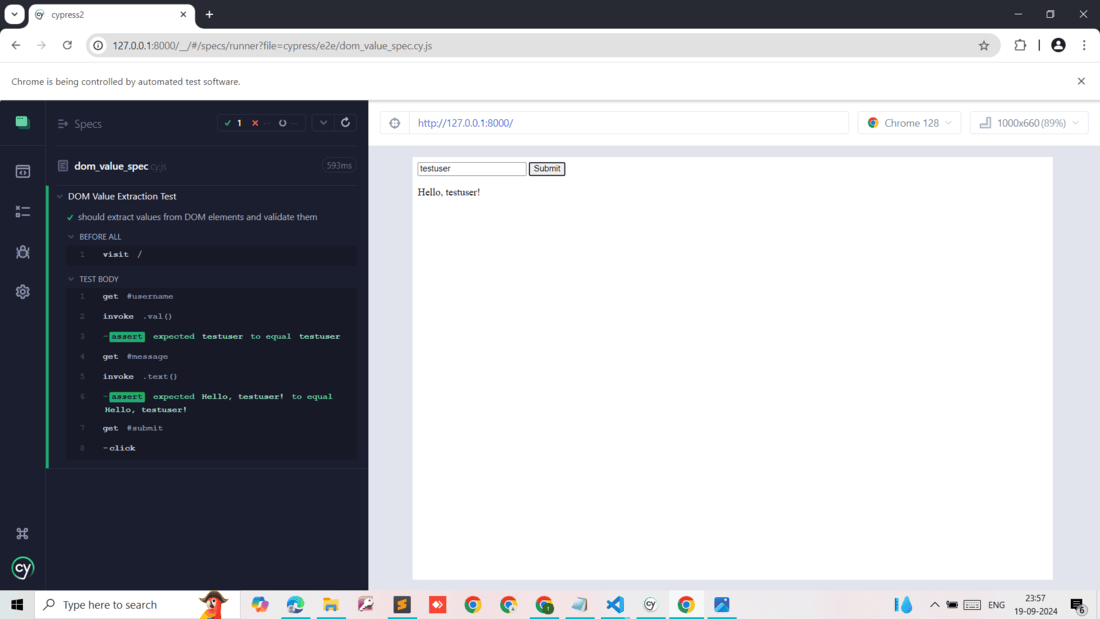
Task: Click the 593ms duration badge
Action: [339, 166]
